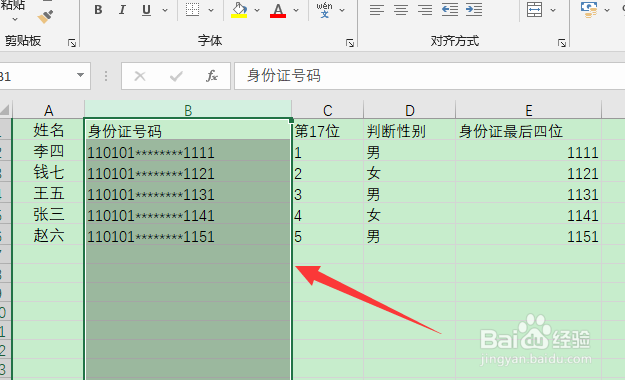The image size is (625, 380).
Task: Click name cell 李四
Action: pos(48,151)
